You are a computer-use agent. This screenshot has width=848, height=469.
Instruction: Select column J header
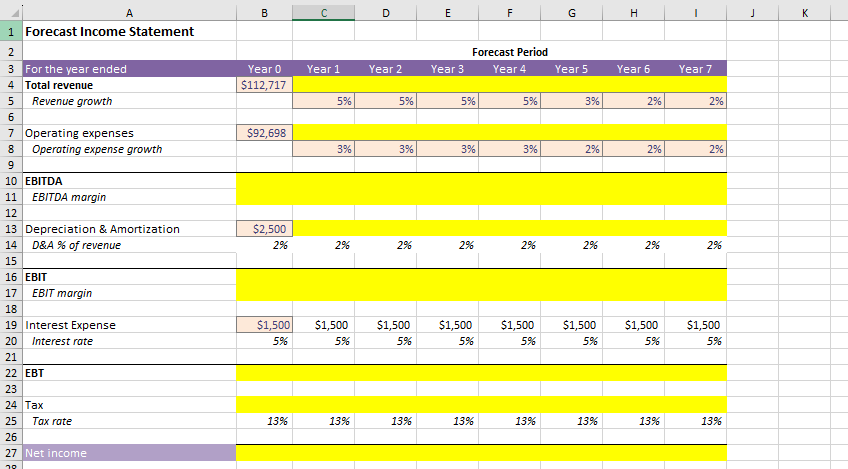752,13
